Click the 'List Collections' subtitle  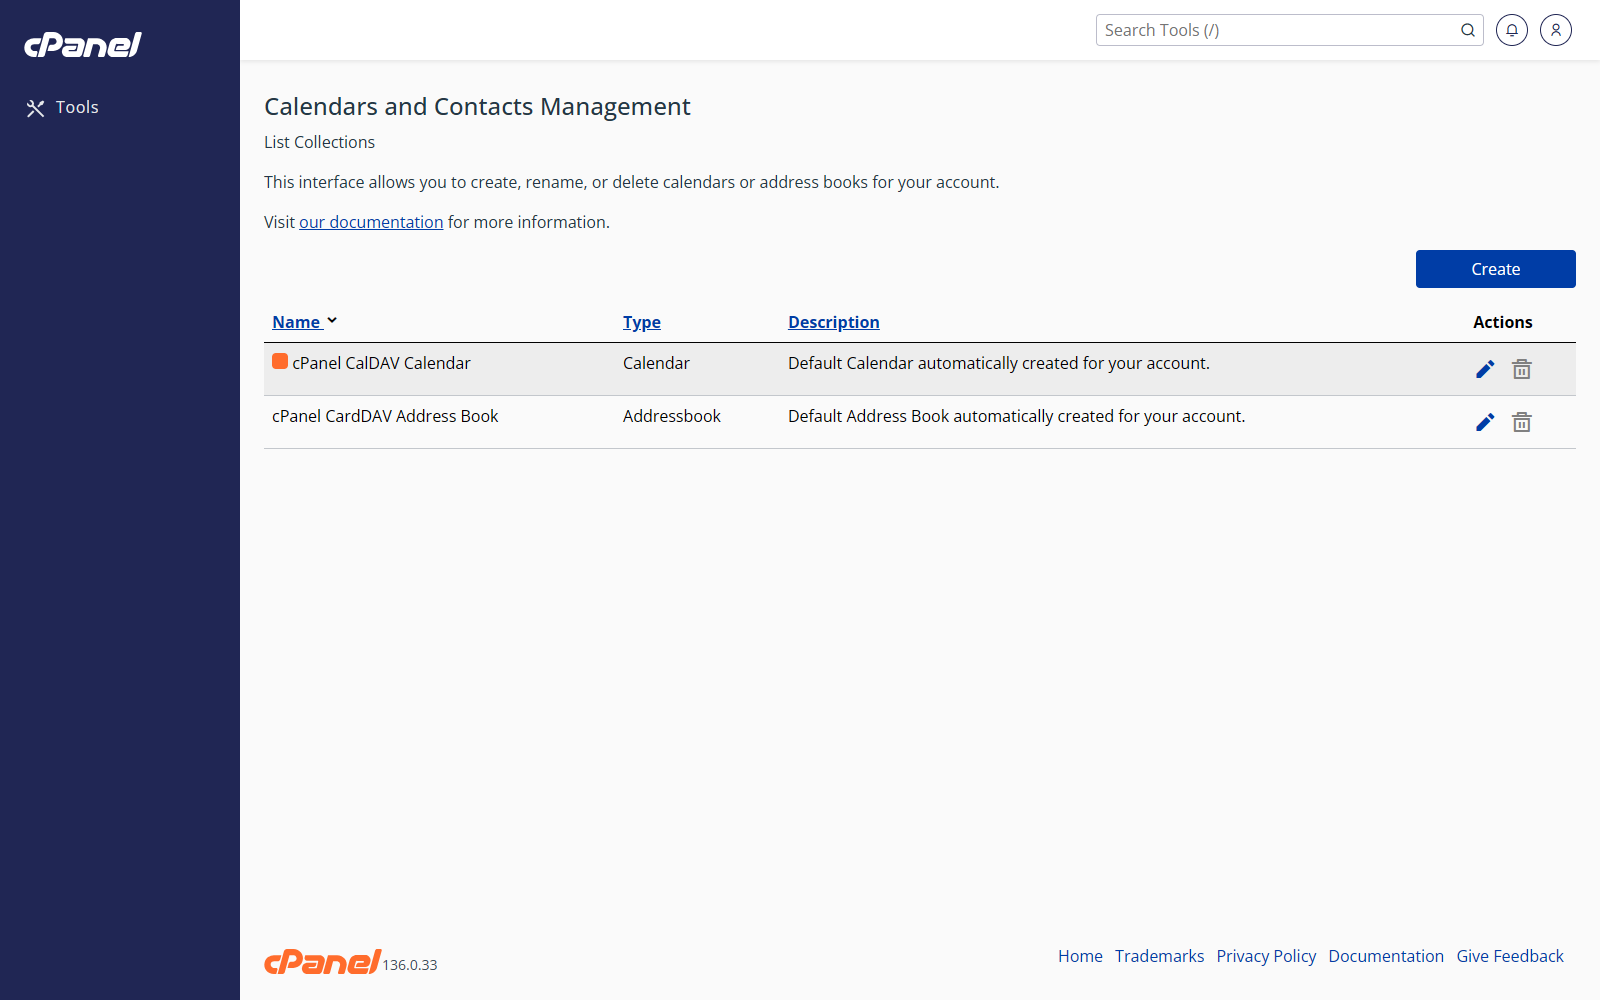pyautogui.click(x=320, y=142)
